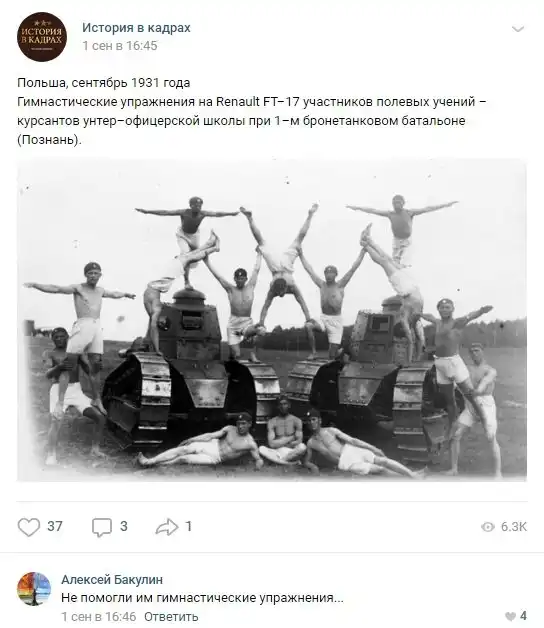Open the black-and-white tank gymnasts photo
Screen dimensions: 544x628
click(x=272, y=320)
